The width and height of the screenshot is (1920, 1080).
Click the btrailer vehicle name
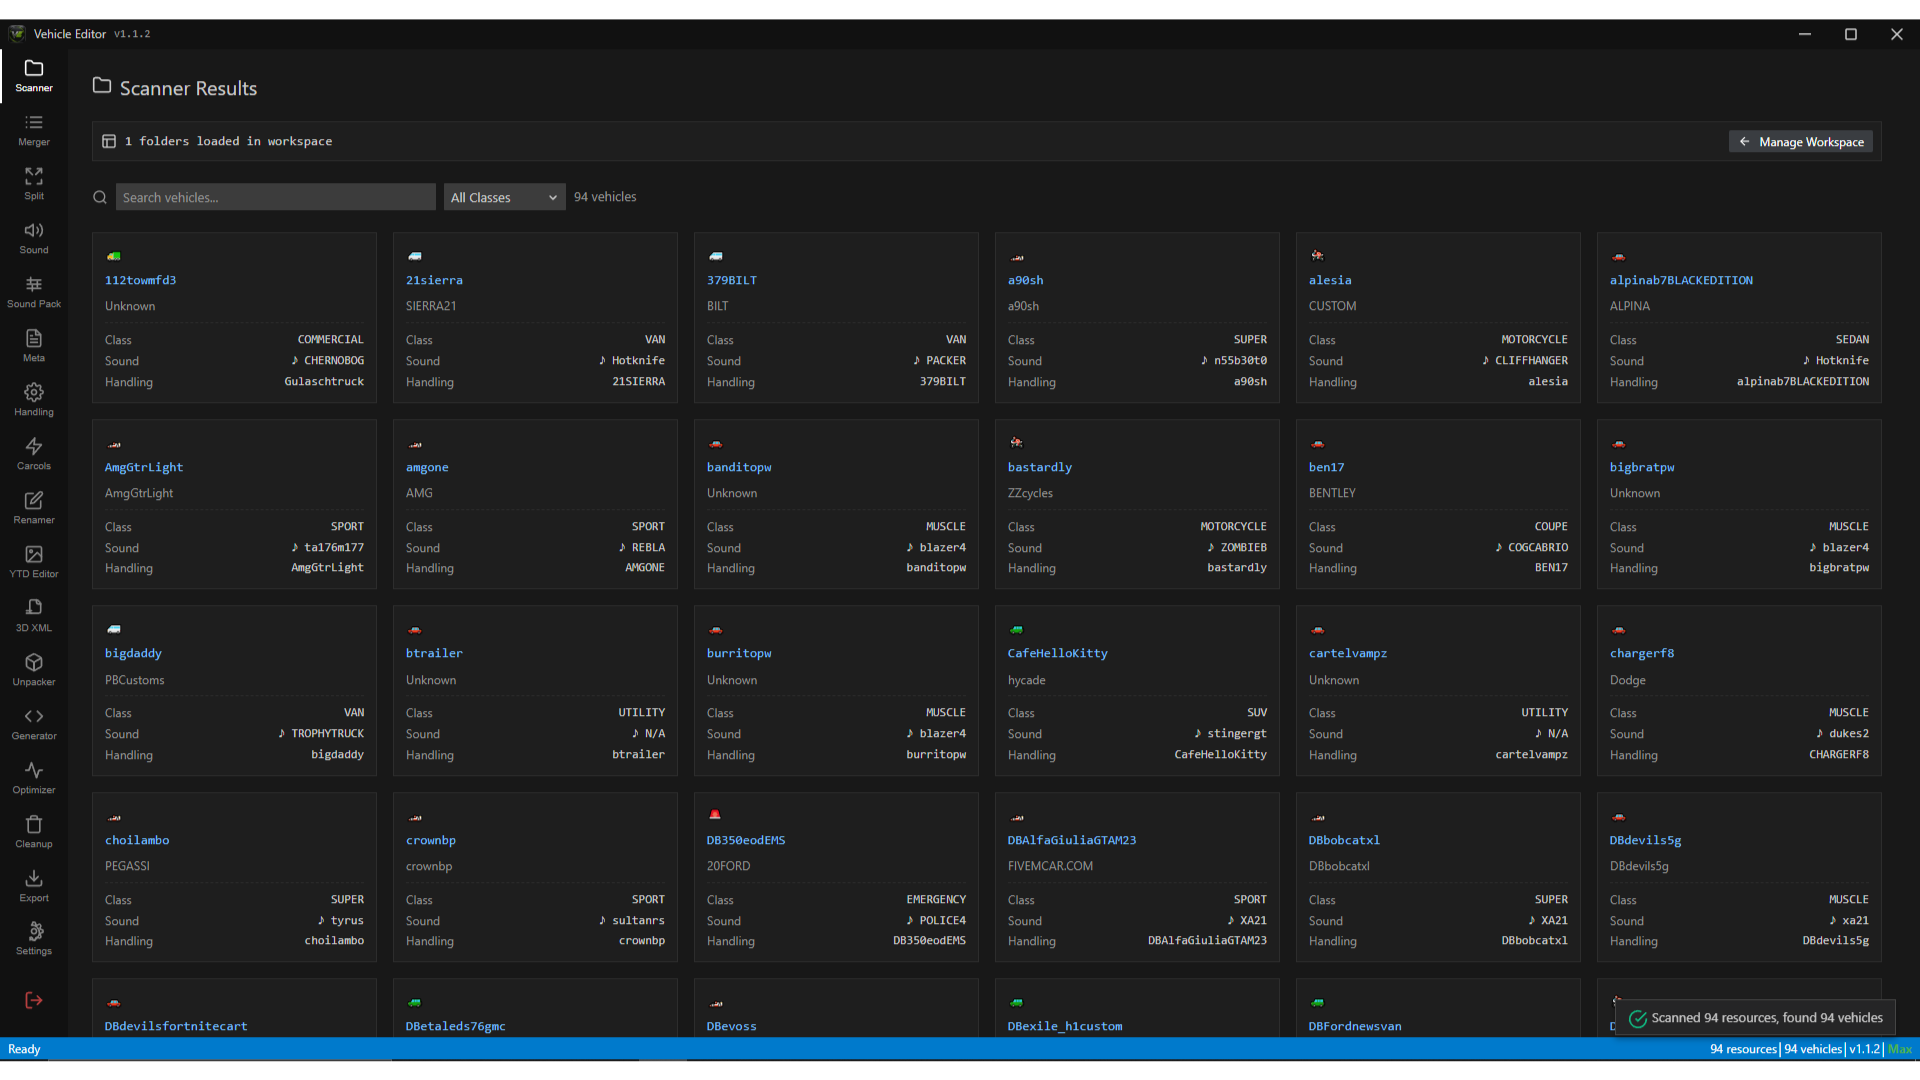[x=434, y=653]
